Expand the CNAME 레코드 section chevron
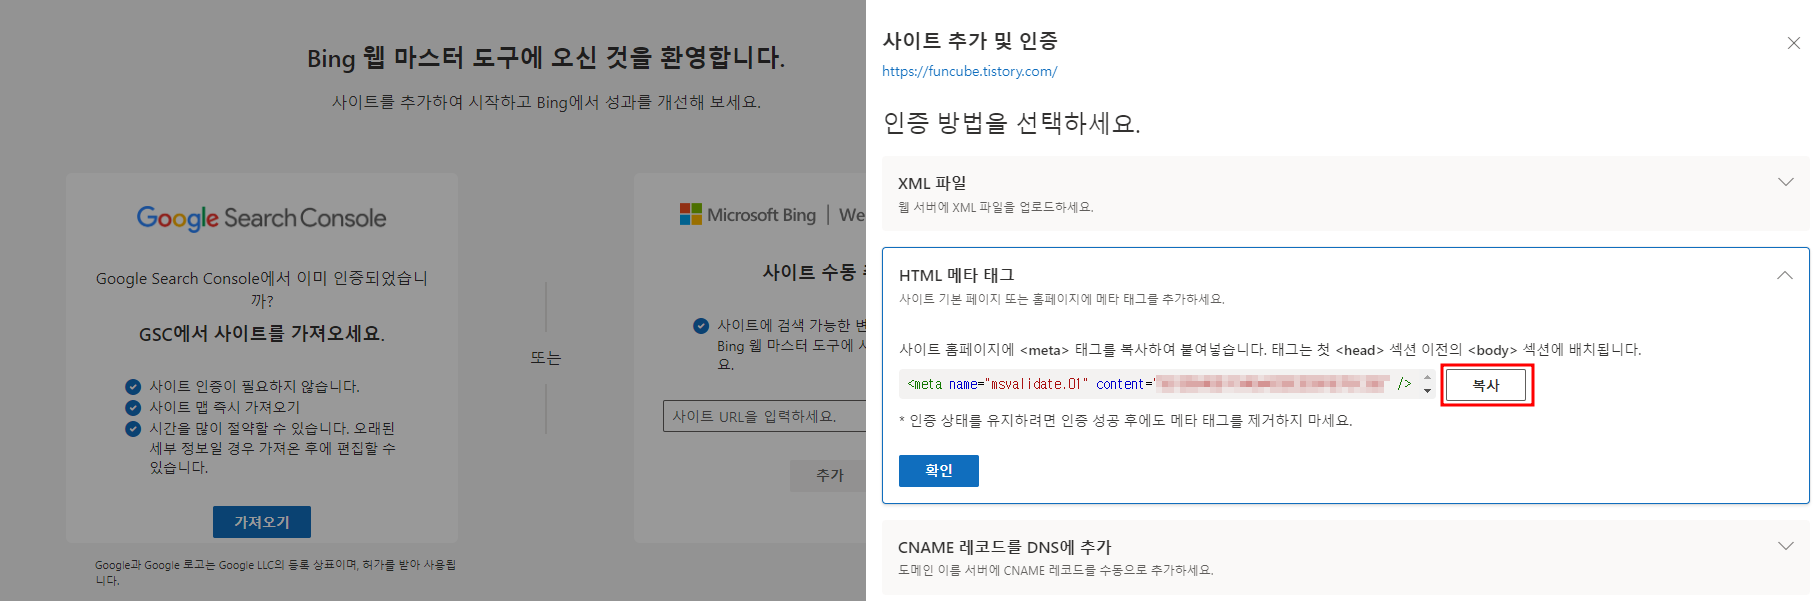Screen dimensions: 1813x601 1785,546
